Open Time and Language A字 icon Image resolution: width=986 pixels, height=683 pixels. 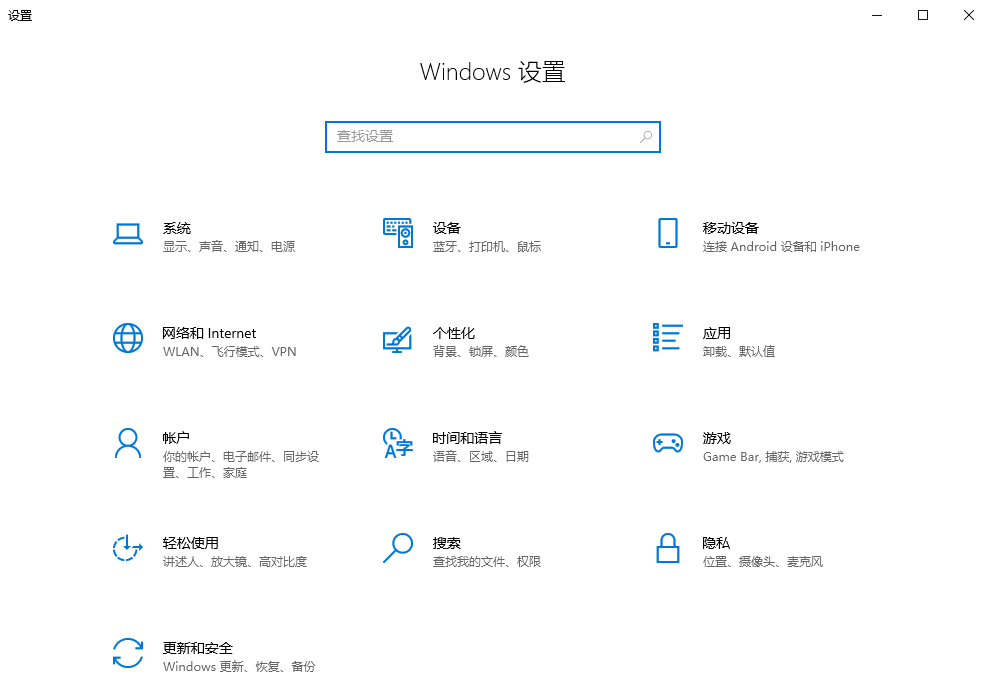[x=398, y=443]
